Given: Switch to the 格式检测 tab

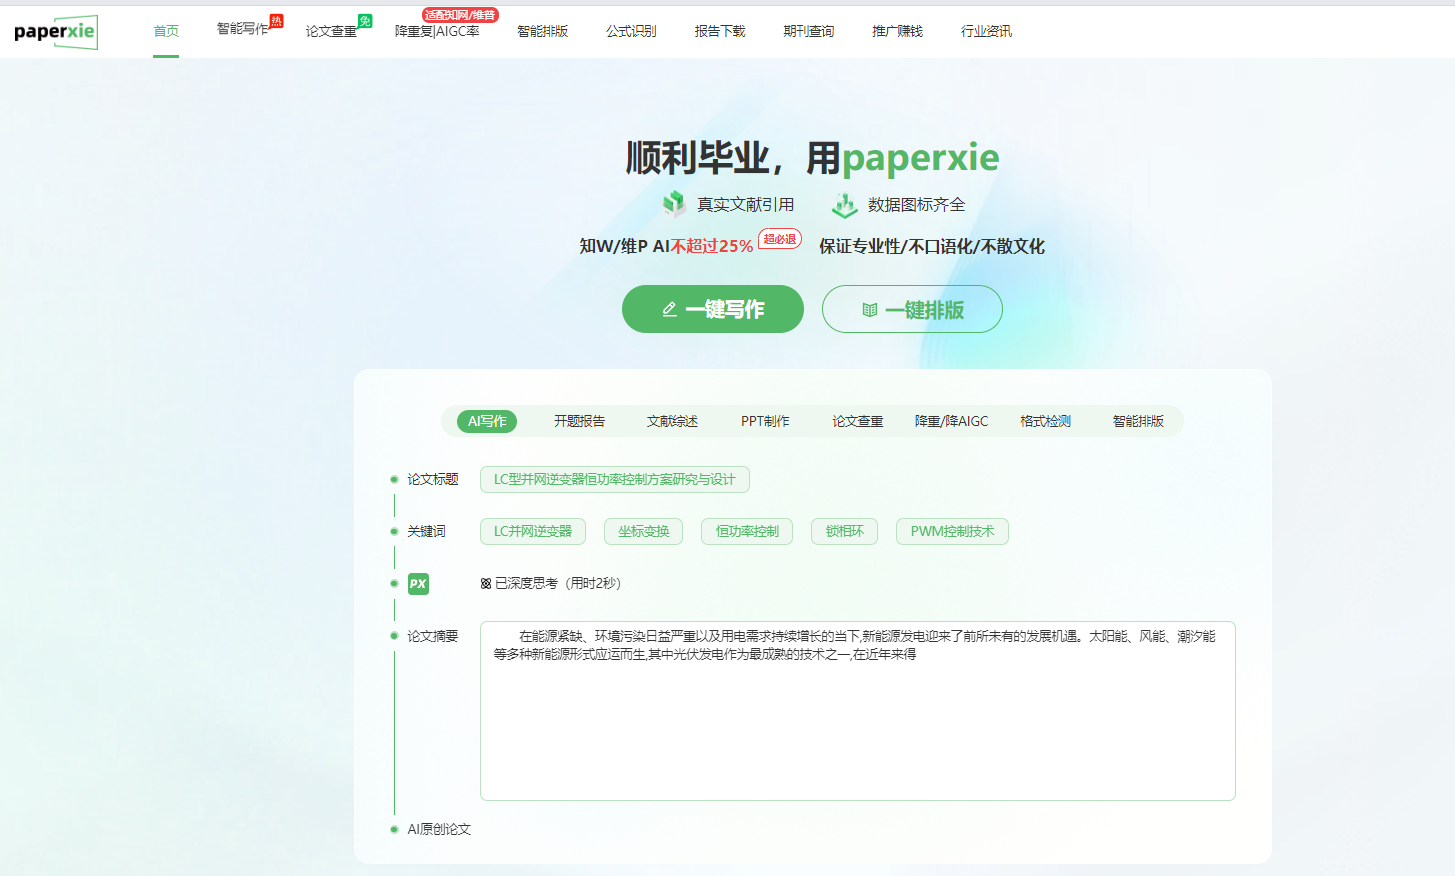Looking at the screenshot, I should pos(1045,421).
